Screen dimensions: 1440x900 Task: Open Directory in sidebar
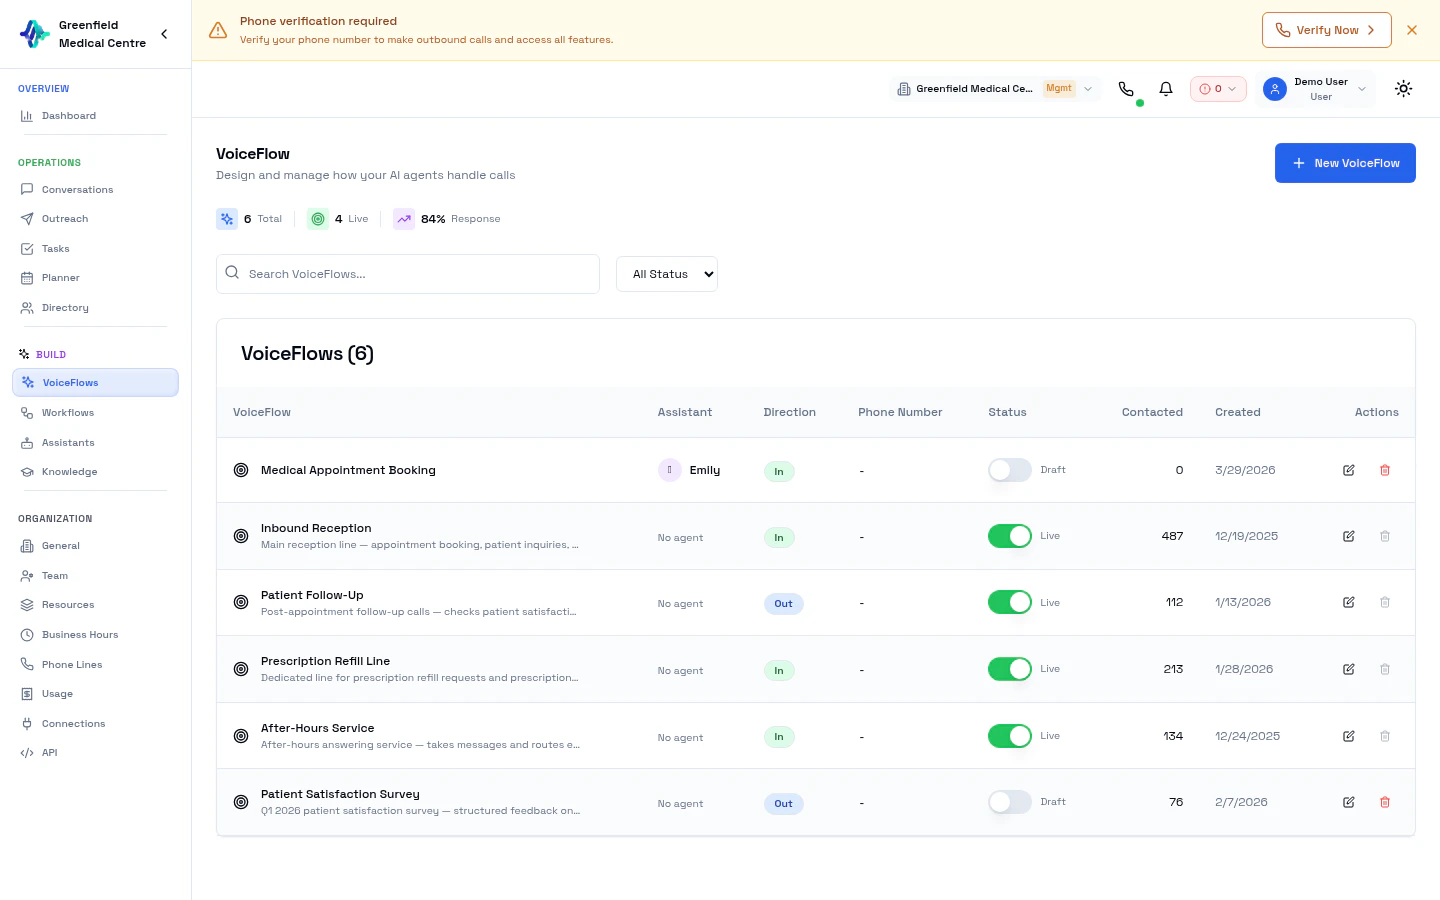tap(95, 308)
